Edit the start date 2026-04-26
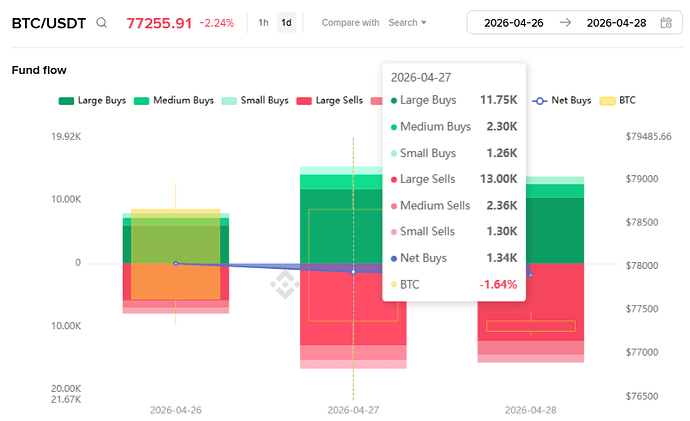Image resolution: width=690 pixels, height=421 pixels. (514, 23)
